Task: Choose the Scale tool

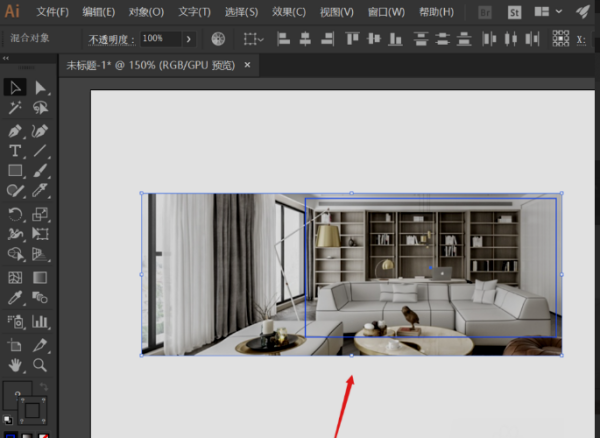Action: [x=40, y=214]
